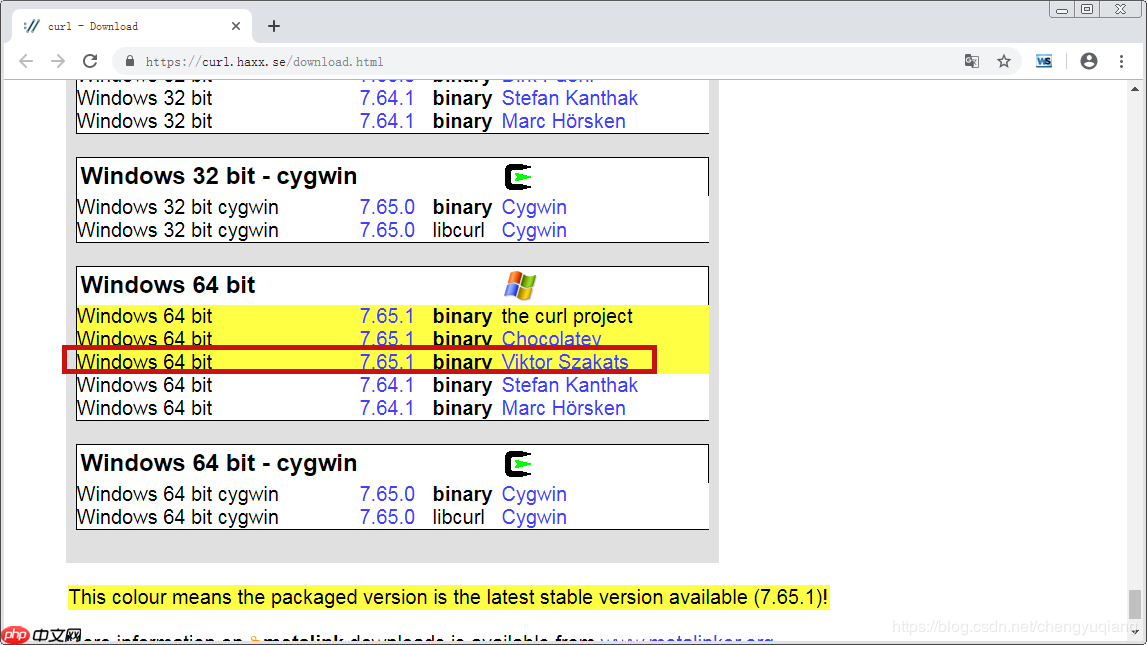Open the Chrome three-dot menu
Viewport: 1147px width, 645px height.
[1121, 61]
